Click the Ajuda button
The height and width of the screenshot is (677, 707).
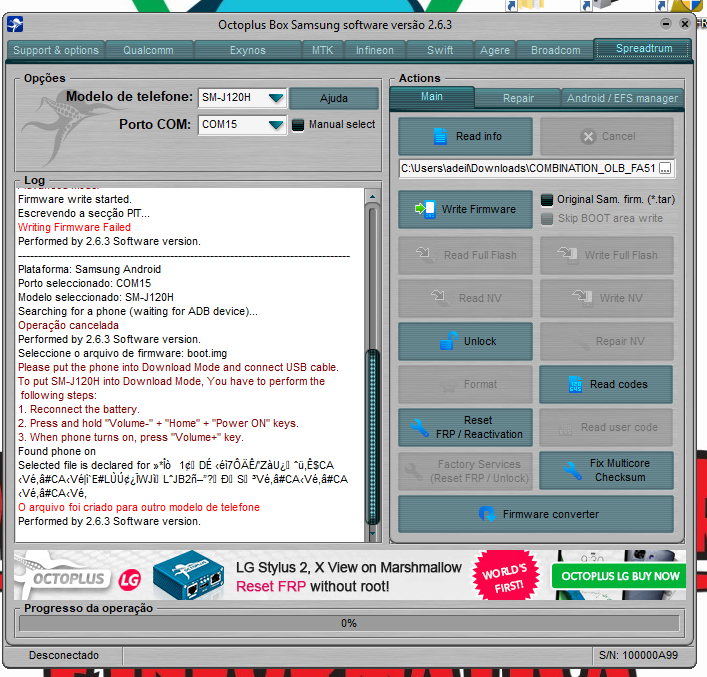334,98
